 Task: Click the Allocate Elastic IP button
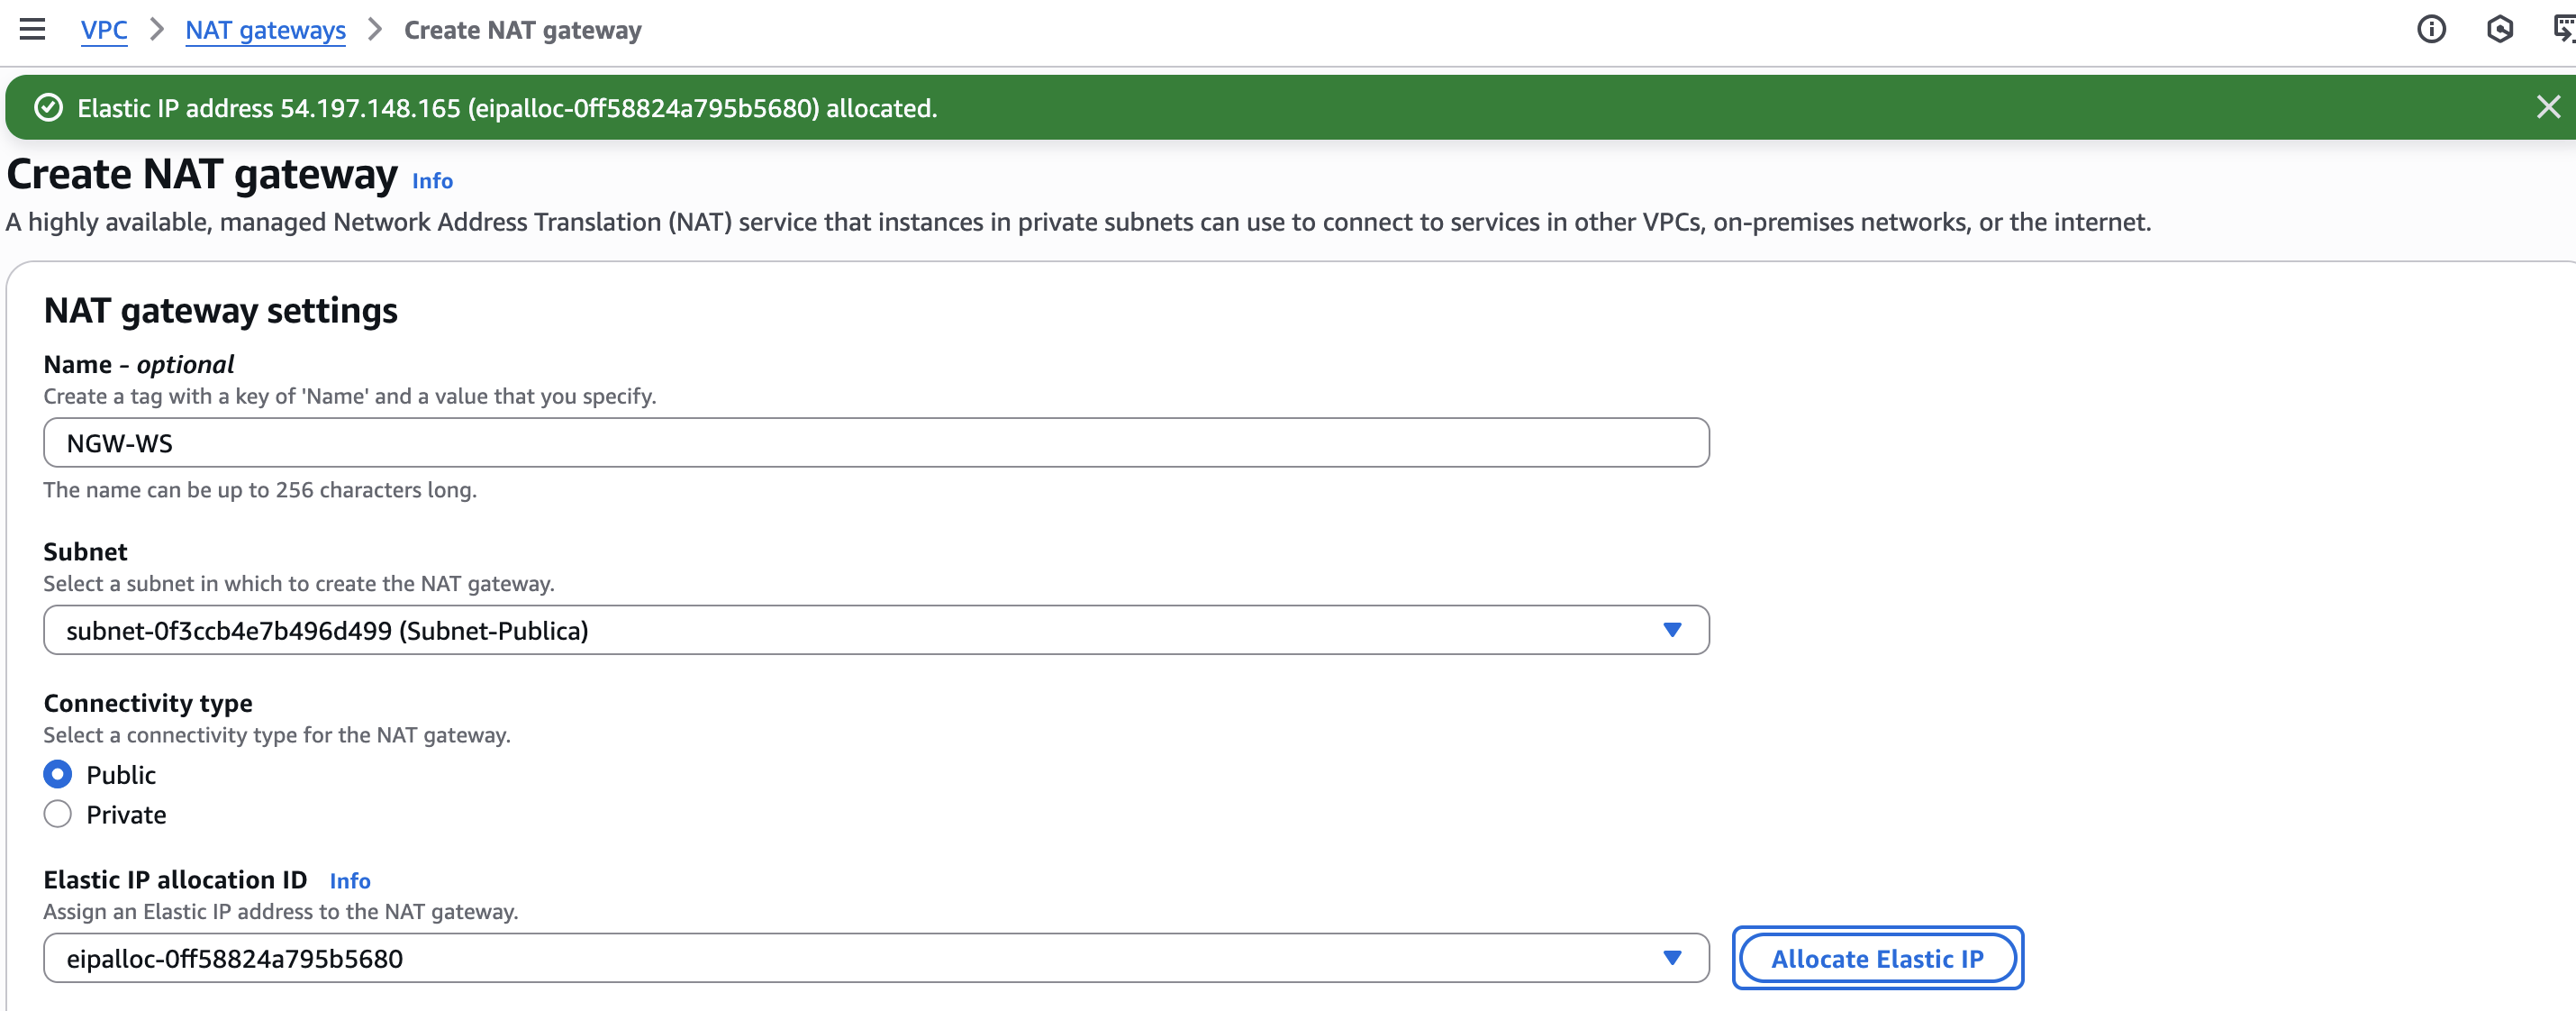(1877, 958)
